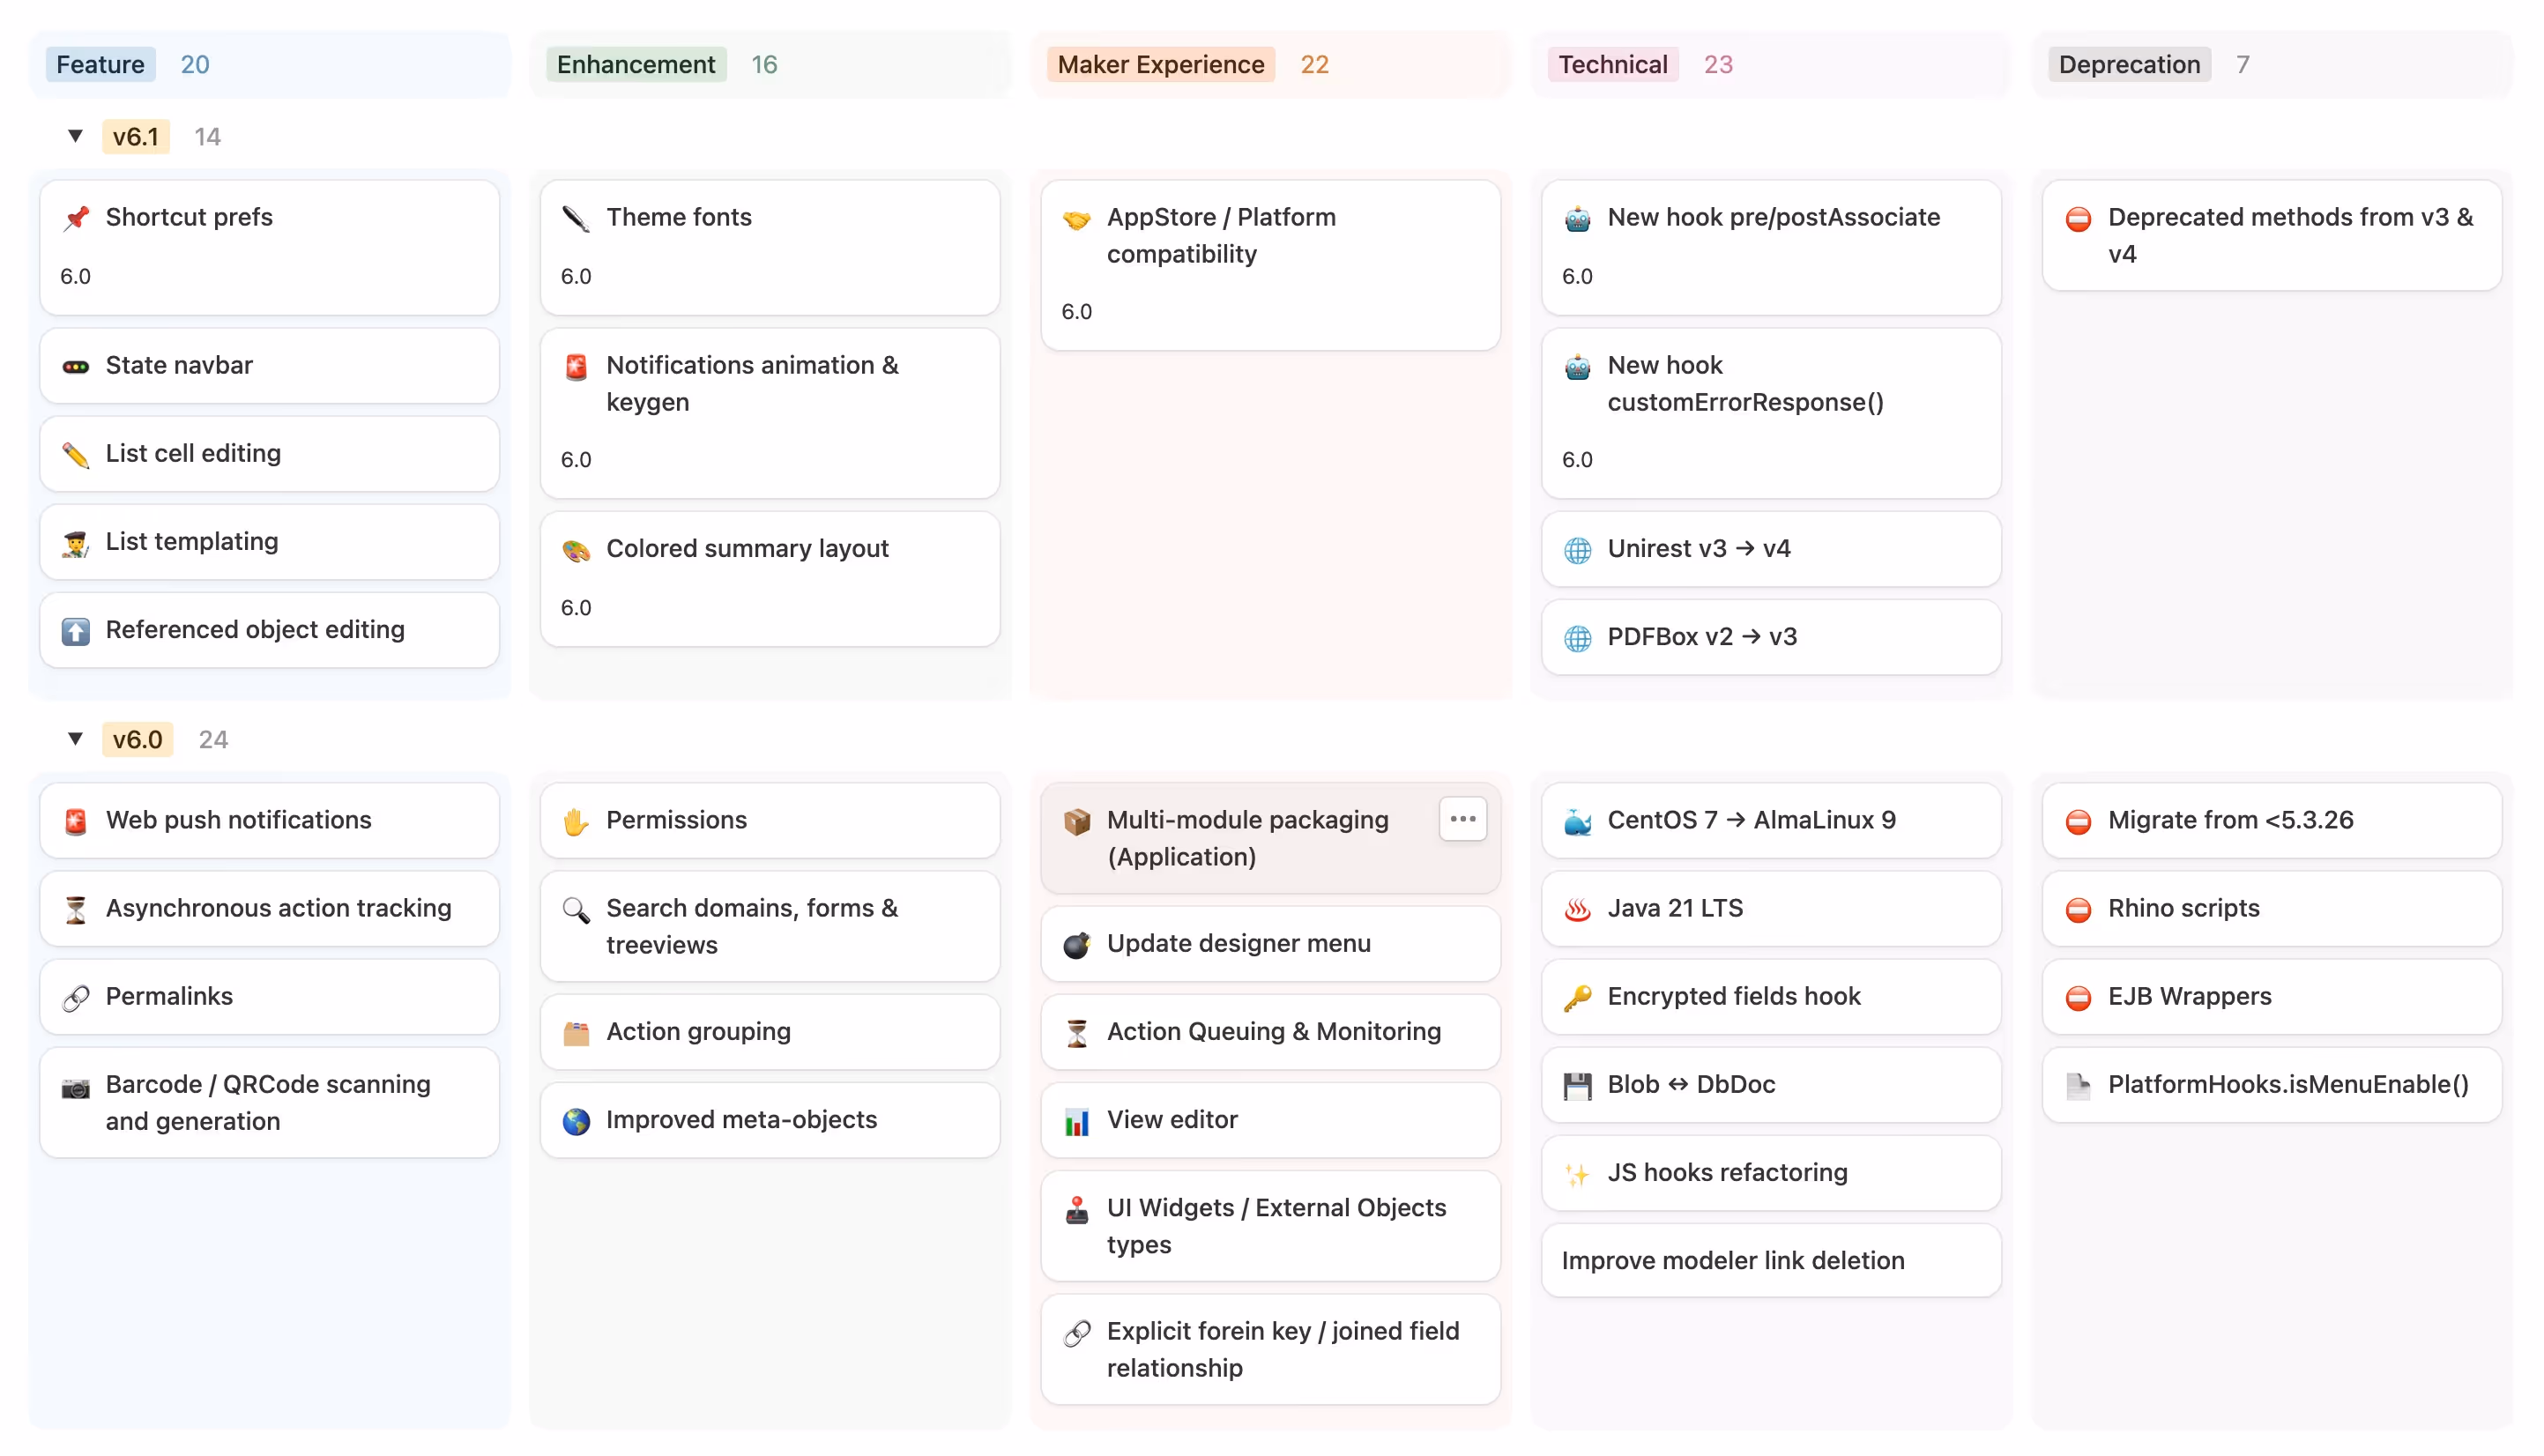Click the 6.0 value under Shortcut prefs
The image size is (2544, 1456).
[76, 276]
